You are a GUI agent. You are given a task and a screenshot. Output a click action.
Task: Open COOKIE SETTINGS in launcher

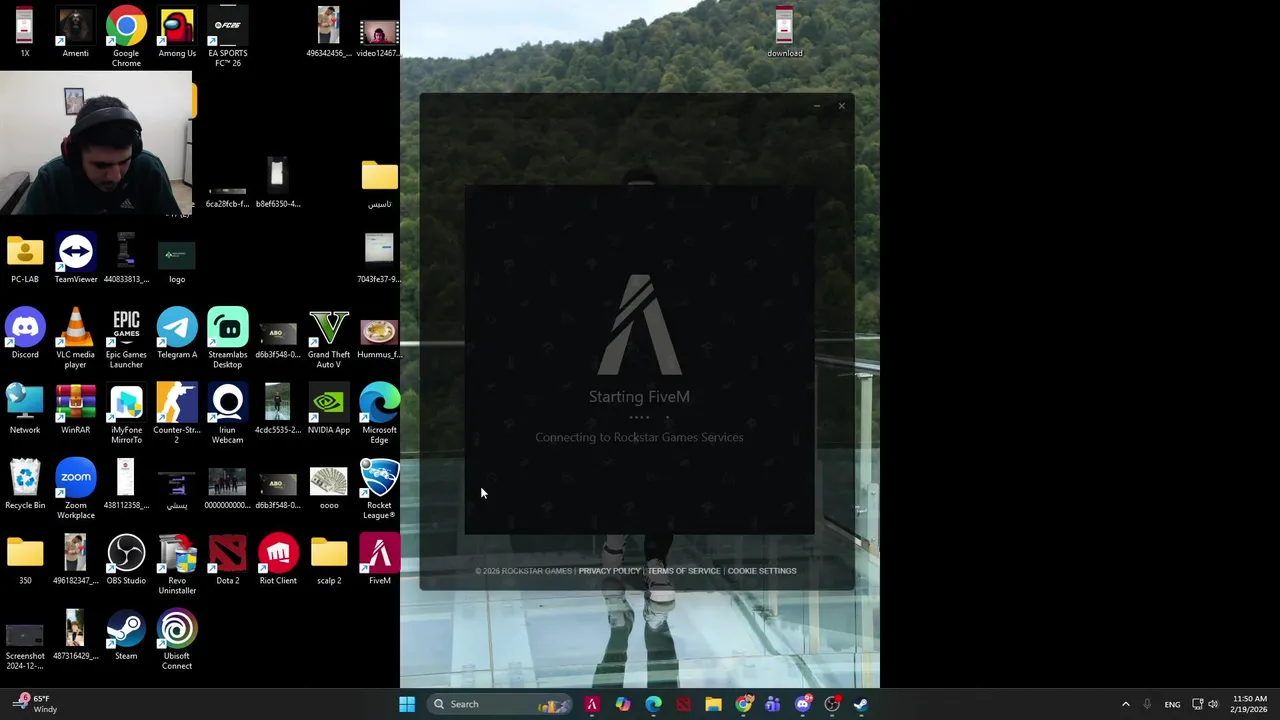tap(762, 571)
